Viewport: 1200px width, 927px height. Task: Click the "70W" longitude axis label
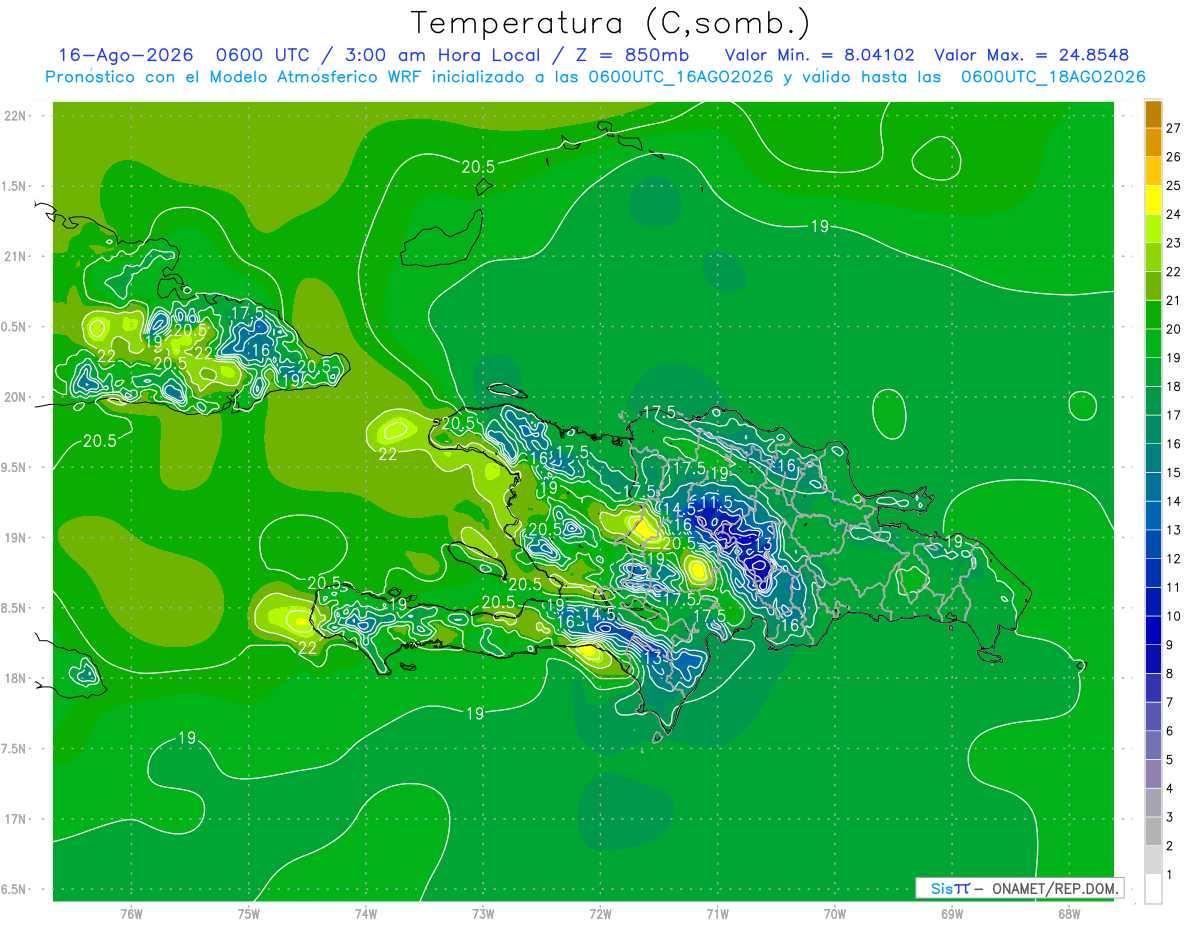pyautogui.click(x=835, y=913)
